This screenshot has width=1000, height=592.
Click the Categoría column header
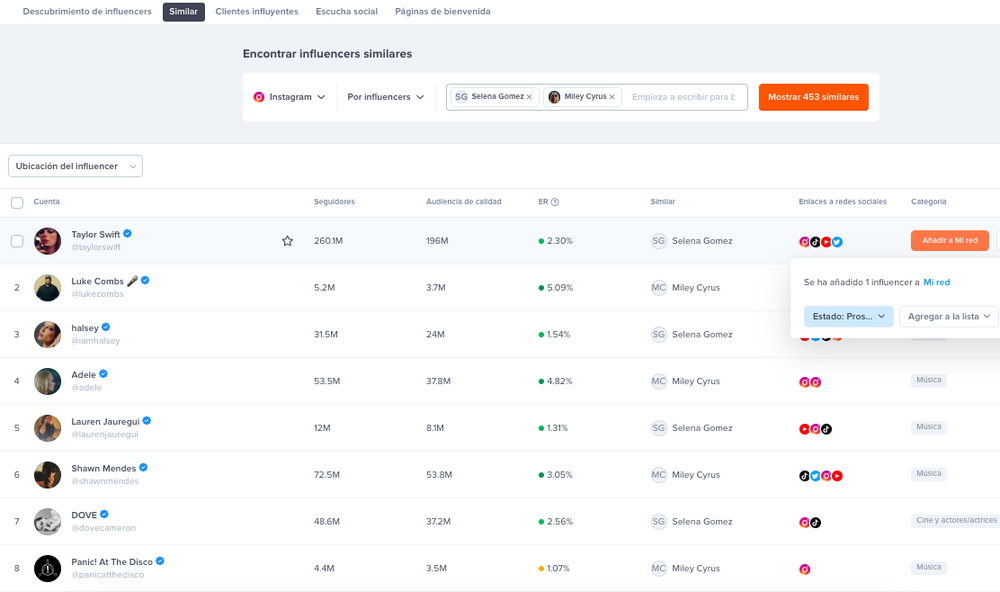(929, 202)
